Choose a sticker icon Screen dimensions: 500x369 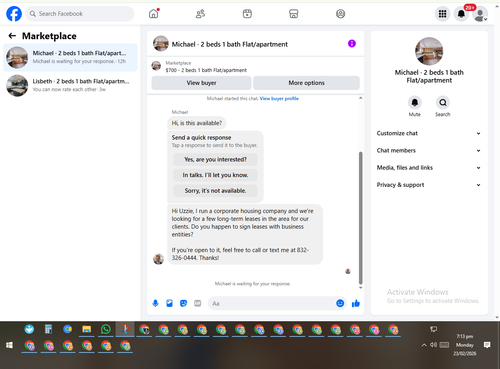(x=184, y=303)
